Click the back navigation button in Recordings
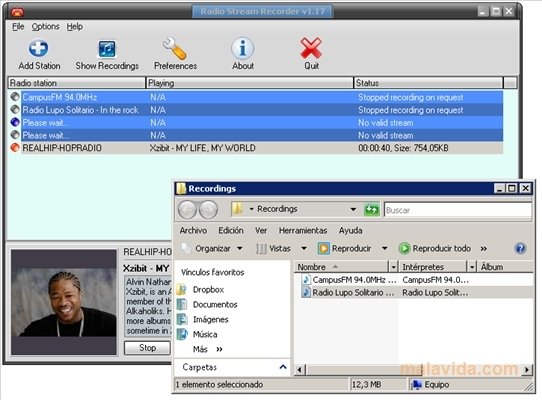The height and width of the screenshot is (400, 542). tap(187, 210)
